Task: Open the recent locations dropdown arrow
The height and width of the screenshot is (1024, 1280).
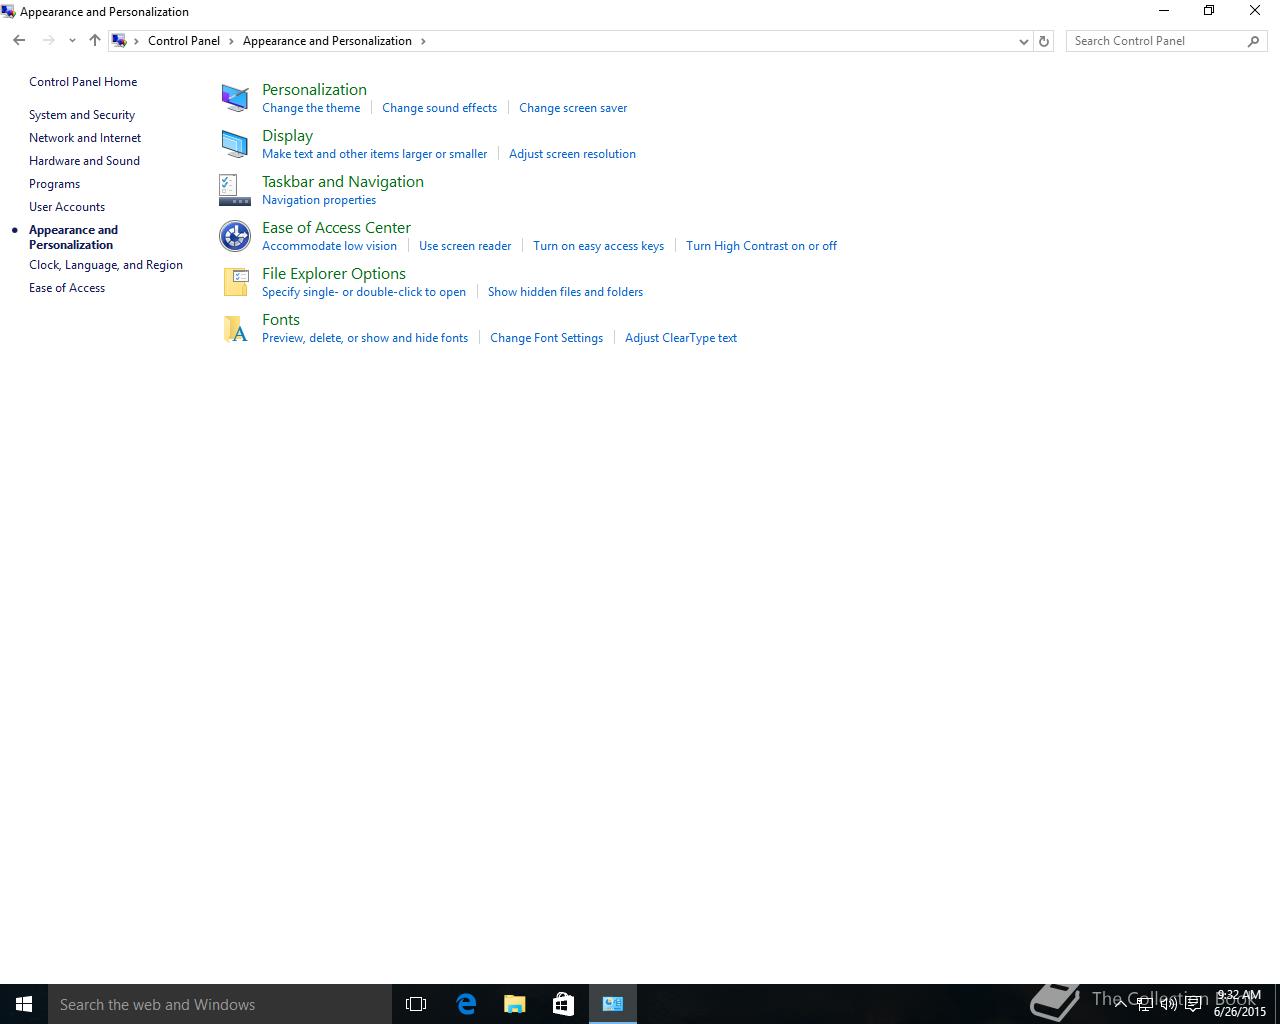Action: point(72,41)
